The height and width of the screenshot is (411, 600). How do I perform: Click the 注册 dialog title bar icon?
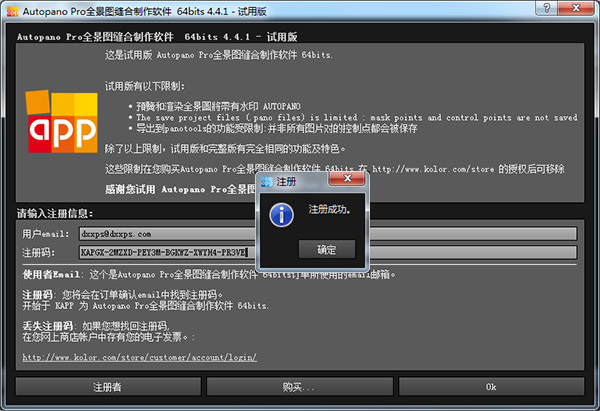point(266,182)
